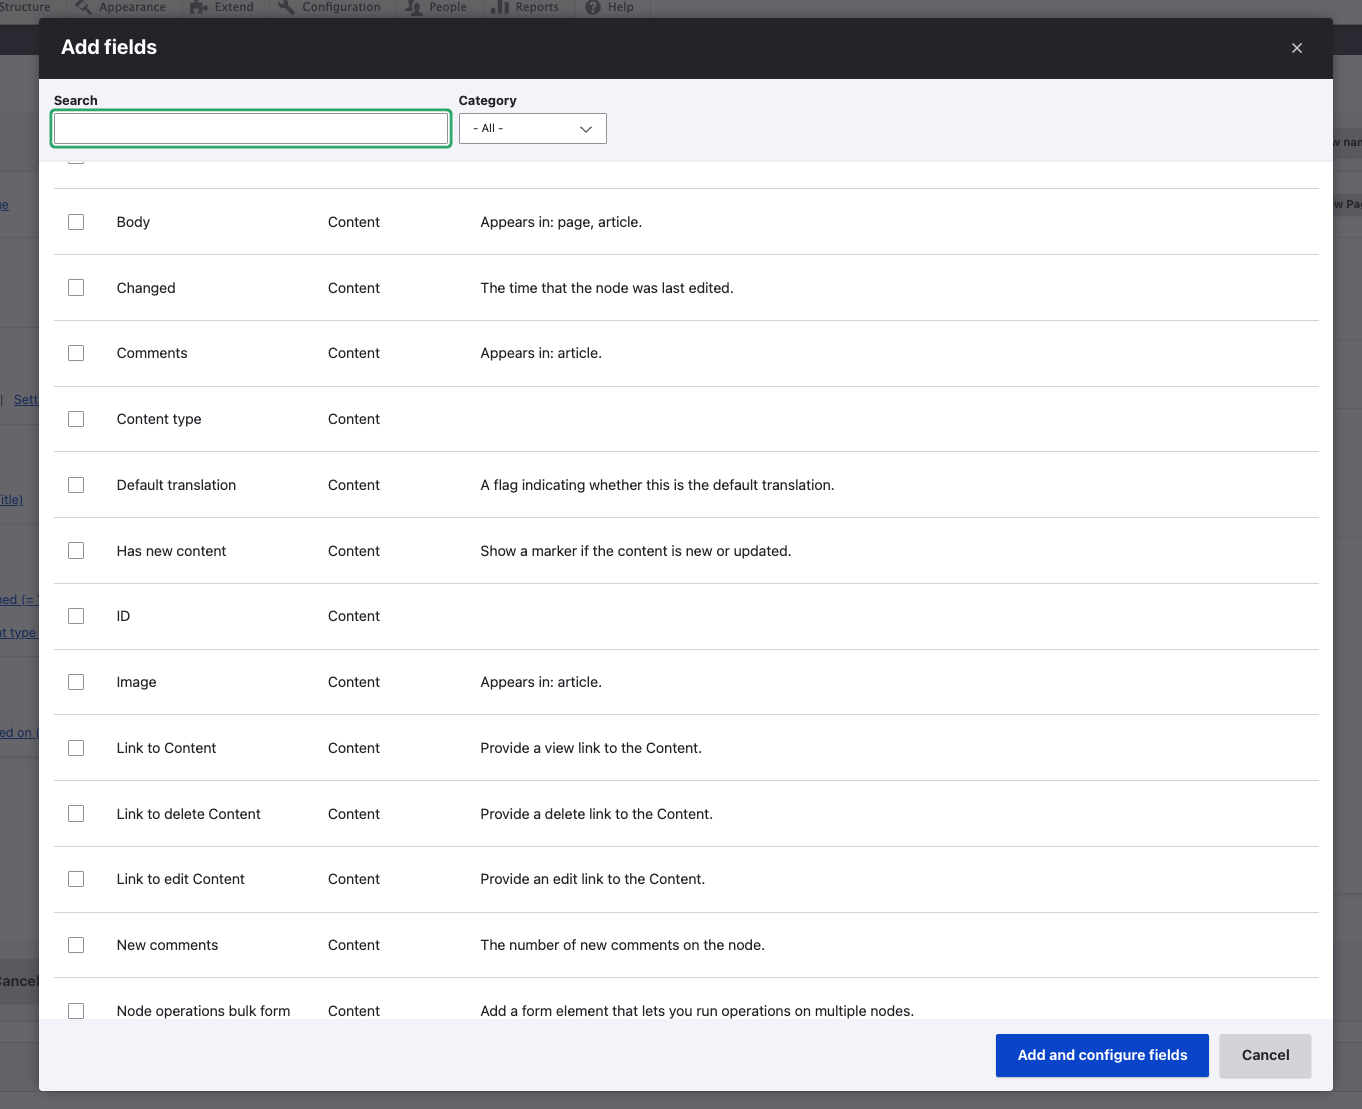Screen dimensions: 1362x1109
Task: Click the 'Has new content' label
Action: click(x=171, y=551)
